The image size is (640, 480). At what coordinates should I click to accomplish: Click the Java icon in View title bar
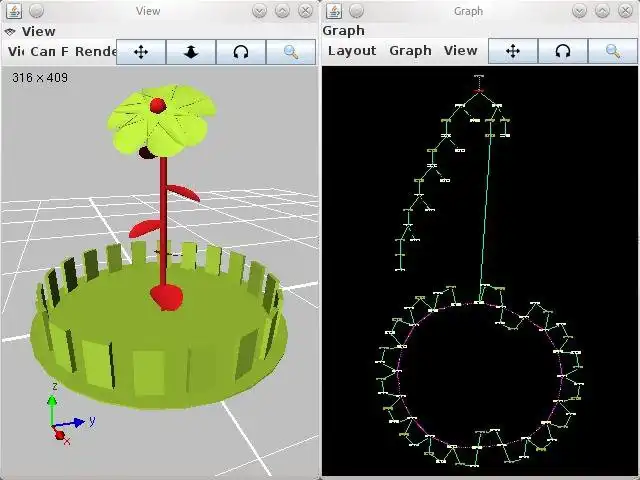(x=14, y=11)
